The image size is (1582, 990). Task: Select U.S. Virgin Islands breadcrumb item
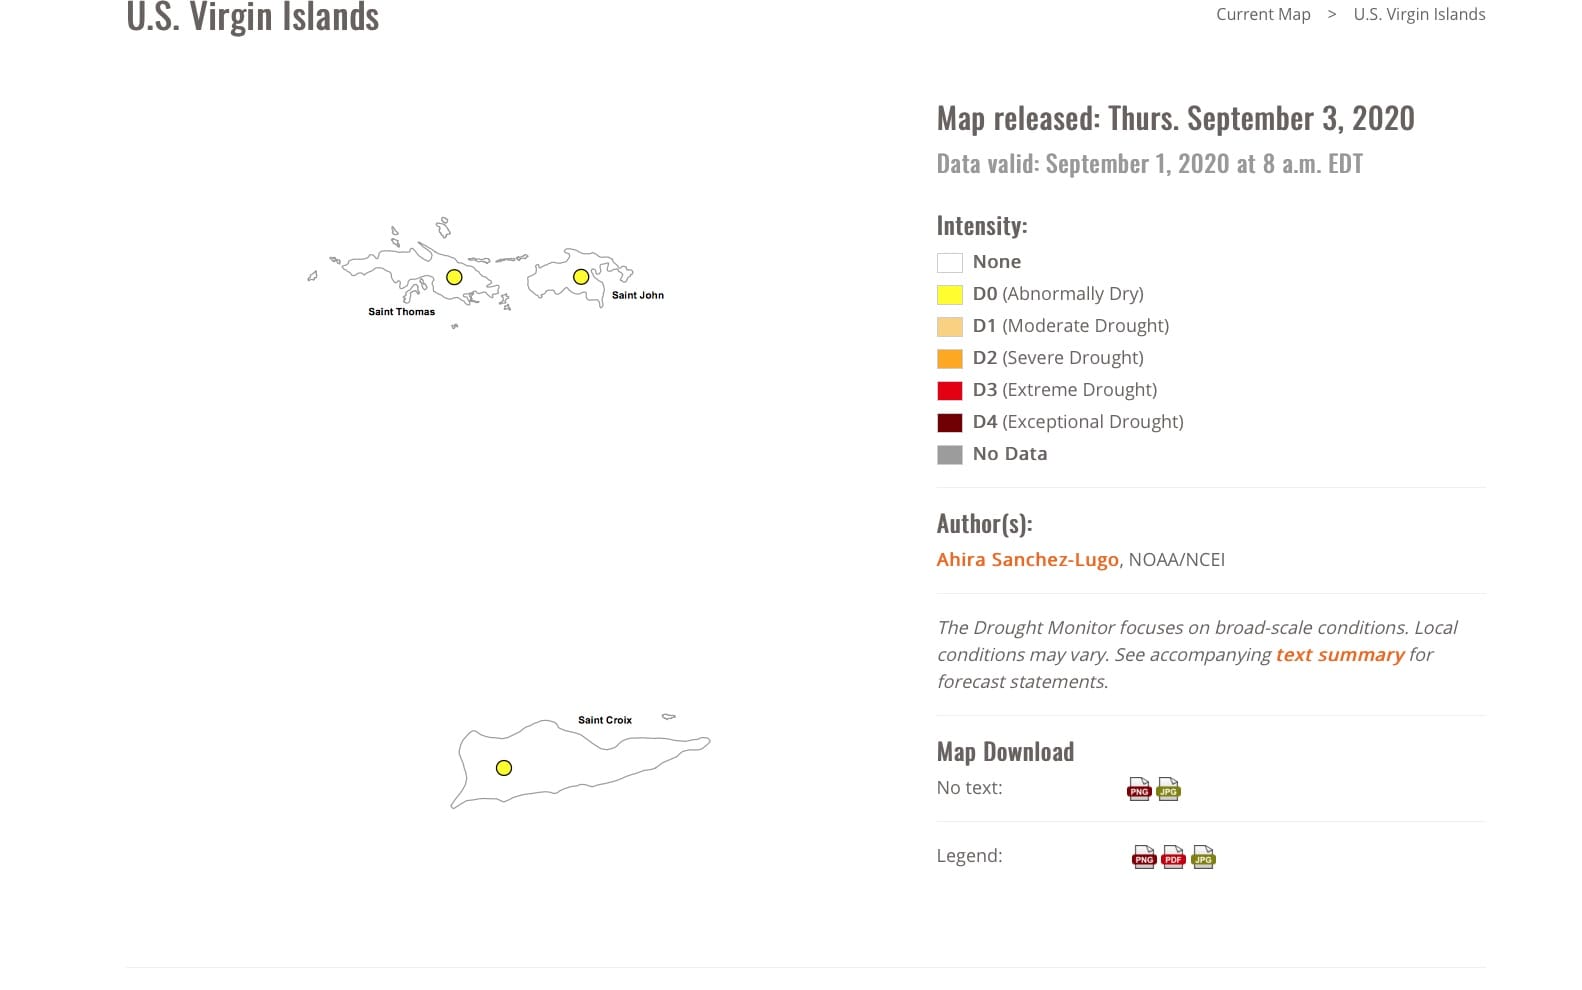pyautogui.click(x=1419, y=14)
